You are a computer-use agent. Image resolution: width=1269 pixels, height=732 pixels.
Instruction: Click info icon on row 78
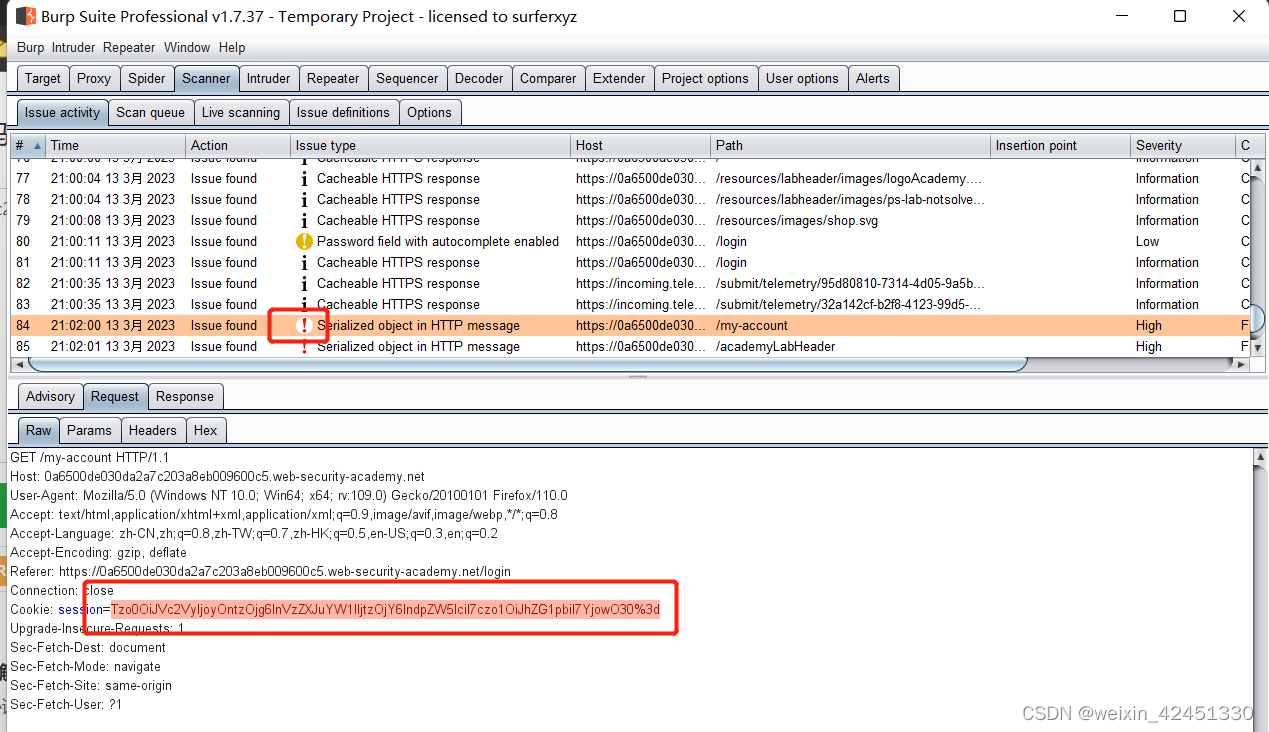(x=305, y=200)
